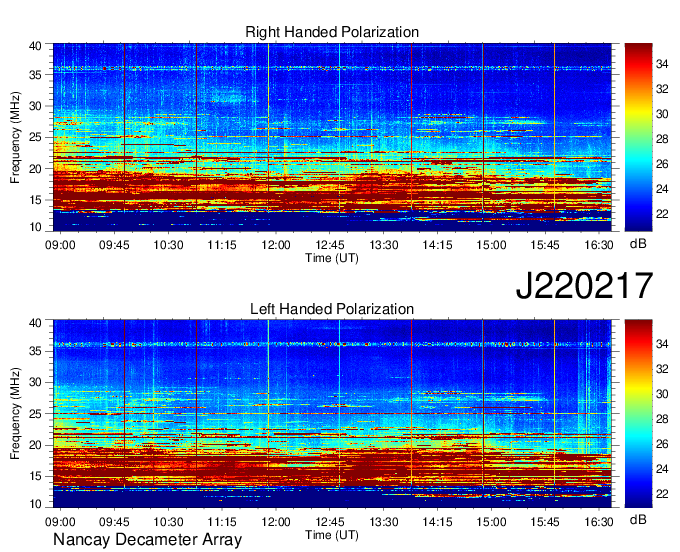Image resolution: width=680 pixels, height=552 pixels.
Task: Click 11:15 tick on the Left Handed time axis
Action: 222,522
